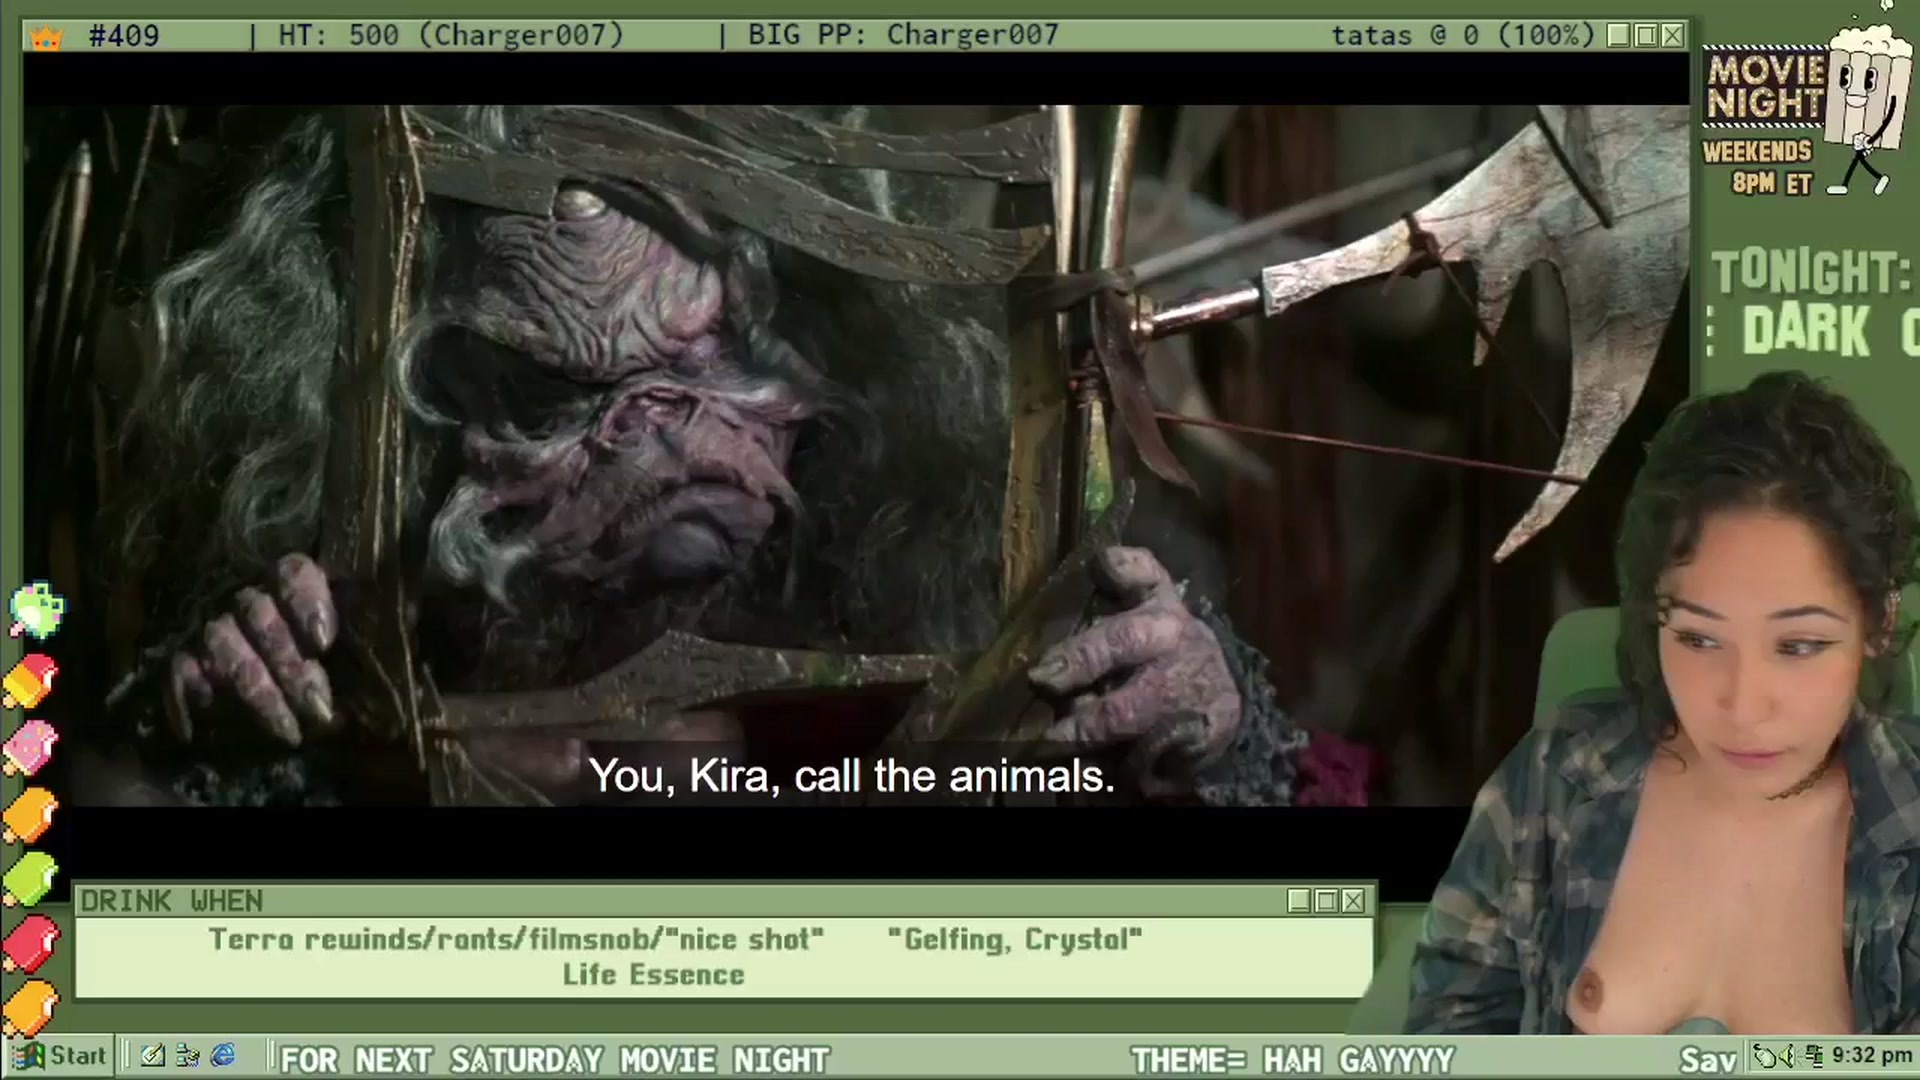Screen dimensions: 1920x1080
Task: Click the lime green popsicle icon
Action: 31,880
